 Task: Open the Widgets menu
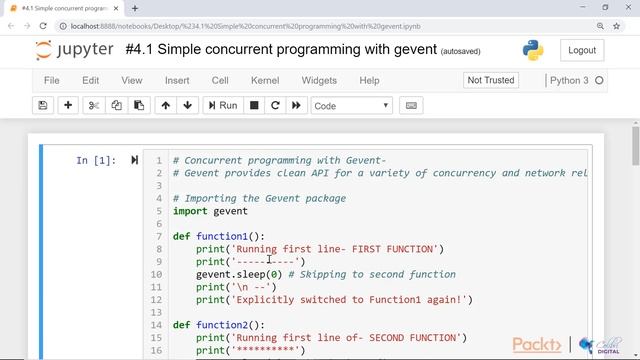tap(319, 80)
